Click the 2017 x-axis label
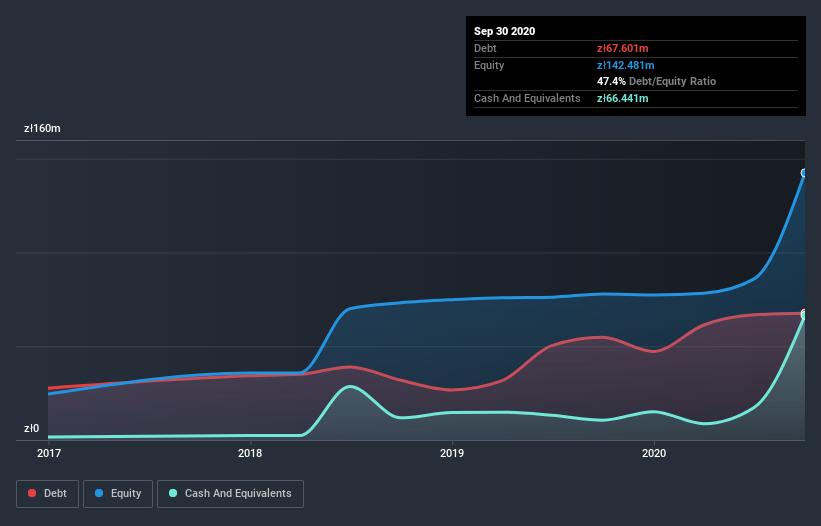 coord(49,453)
